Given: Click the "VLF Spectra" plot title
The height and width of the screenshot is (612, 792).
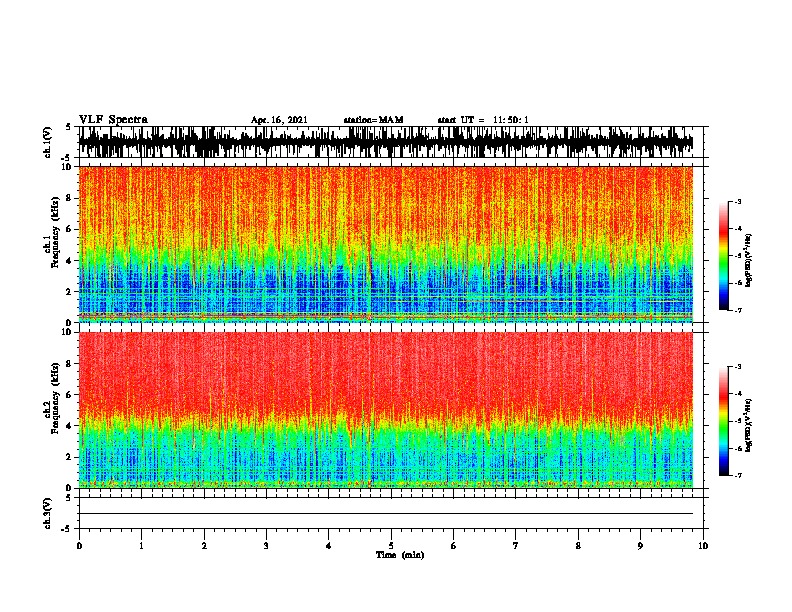Looking at the screenshot, I should pyautogui.click(x=113, y=120).
